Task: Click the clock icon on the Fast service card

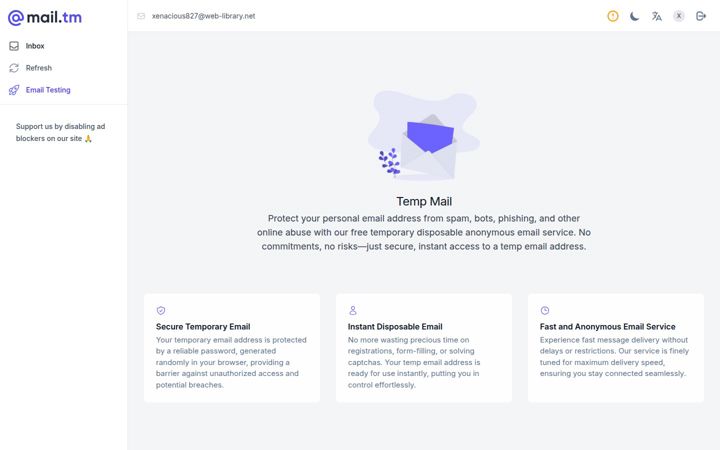Action: pyautogui.click(x=545, y=310)
